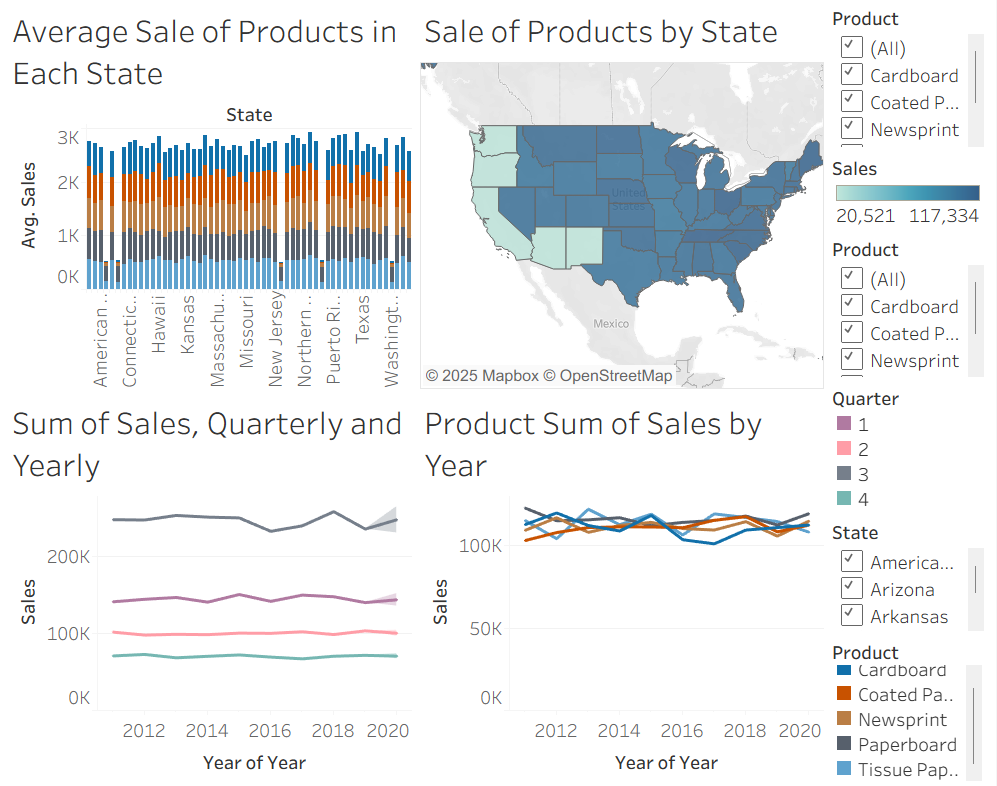
Task: Click the State filter list scrollbar
Action: [975, 579]
